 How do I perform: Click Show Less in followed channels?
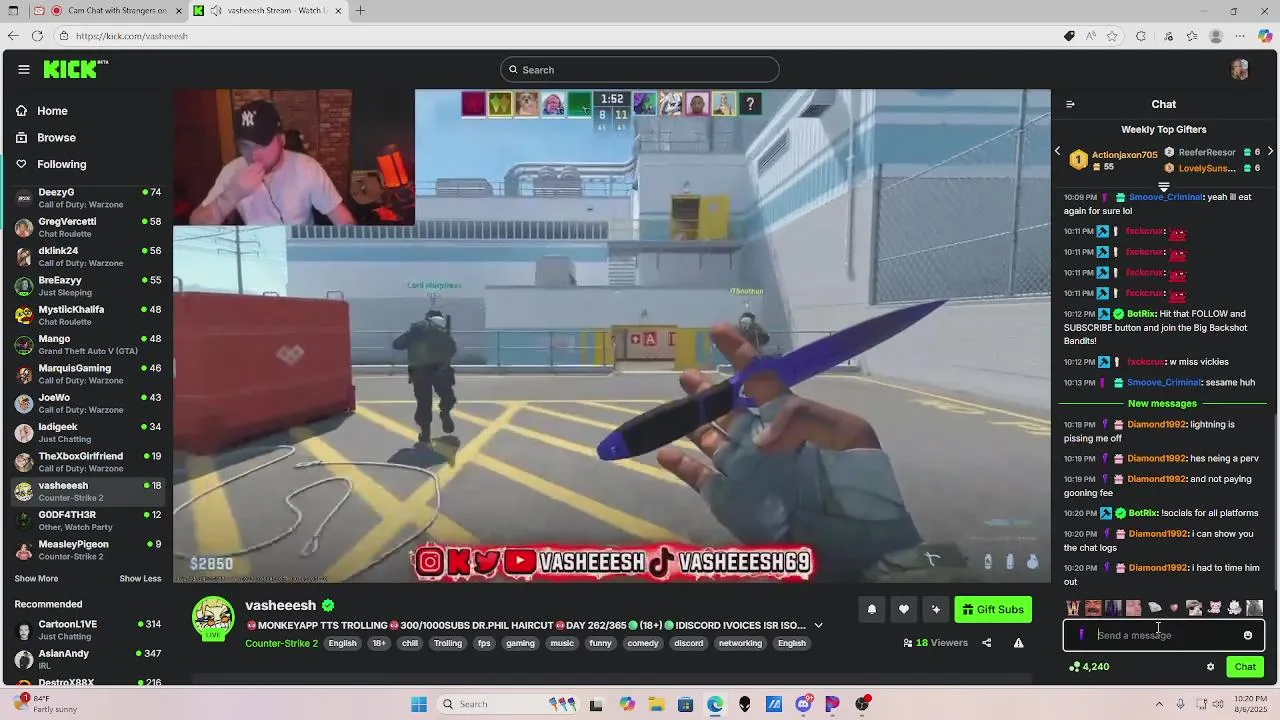(140, 579)
